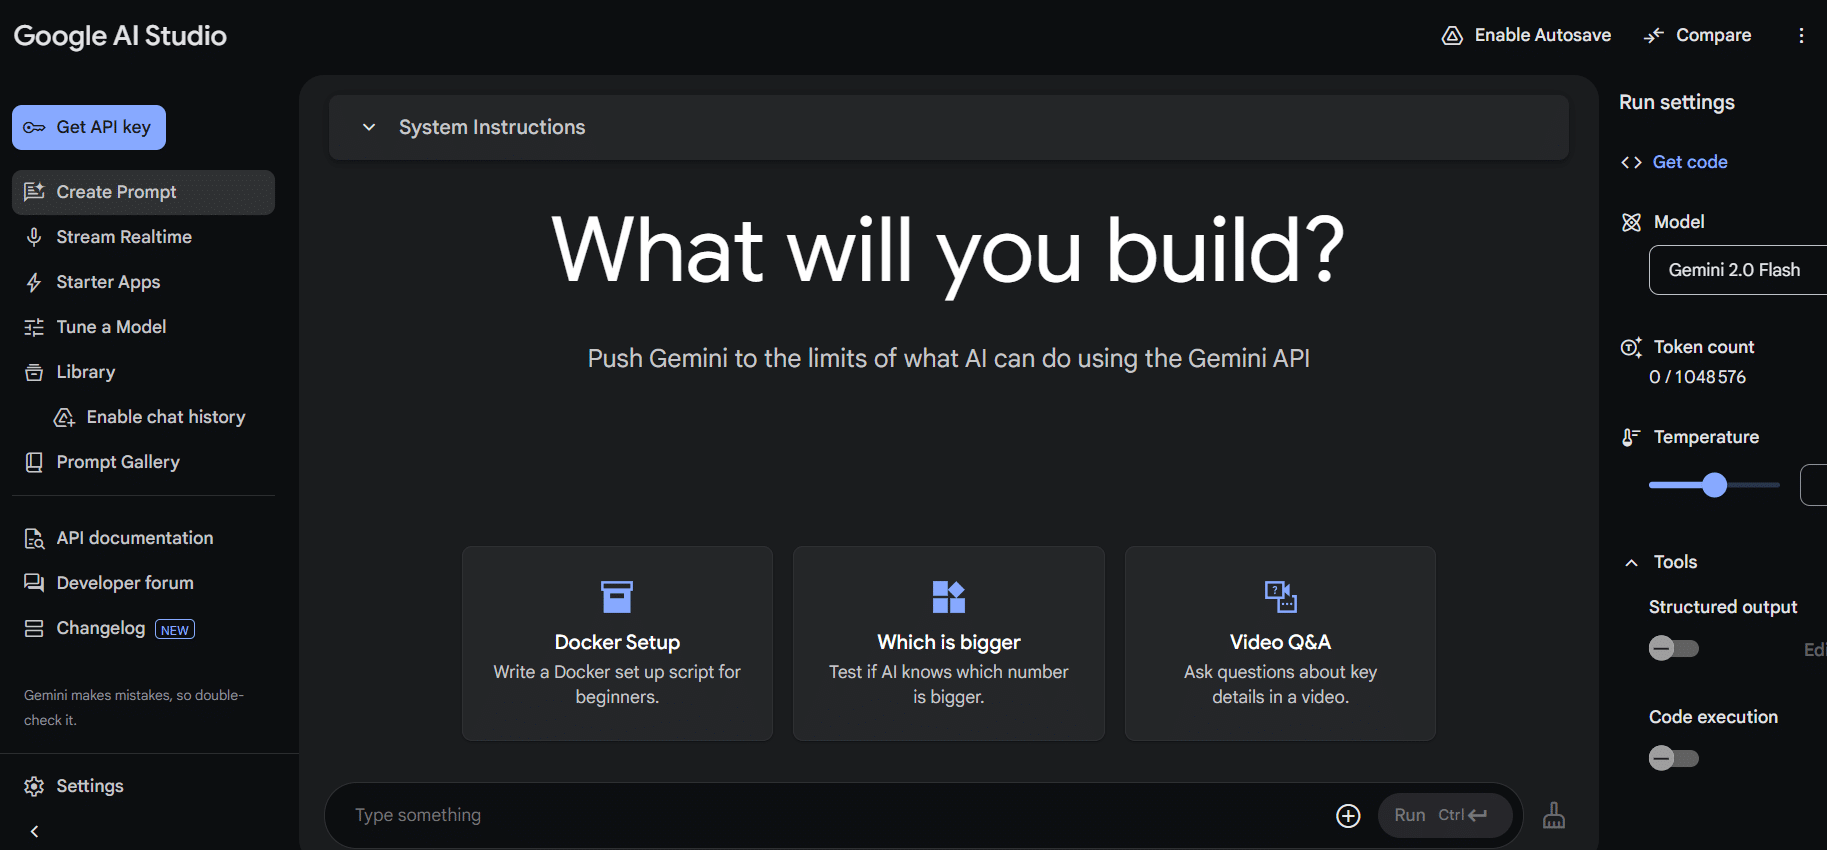Click the clear chat broom icon
Viewport: 1827px width, 850px height.
(x=1554, y=816)
